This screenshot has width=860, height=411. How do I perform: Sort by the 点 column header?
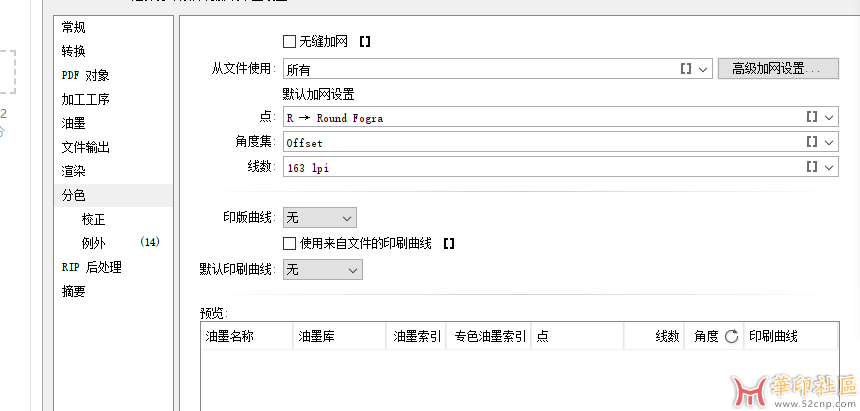click(578, 336)
